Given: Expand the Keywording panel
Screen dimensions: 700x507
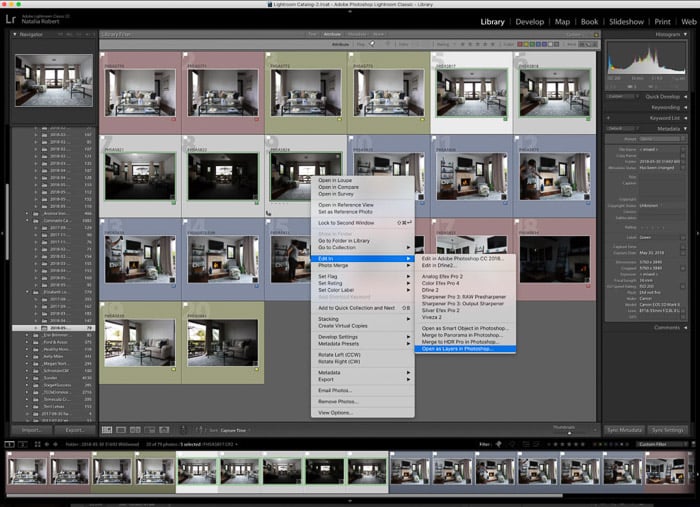Looking at the screenshot, I should 685,107.
